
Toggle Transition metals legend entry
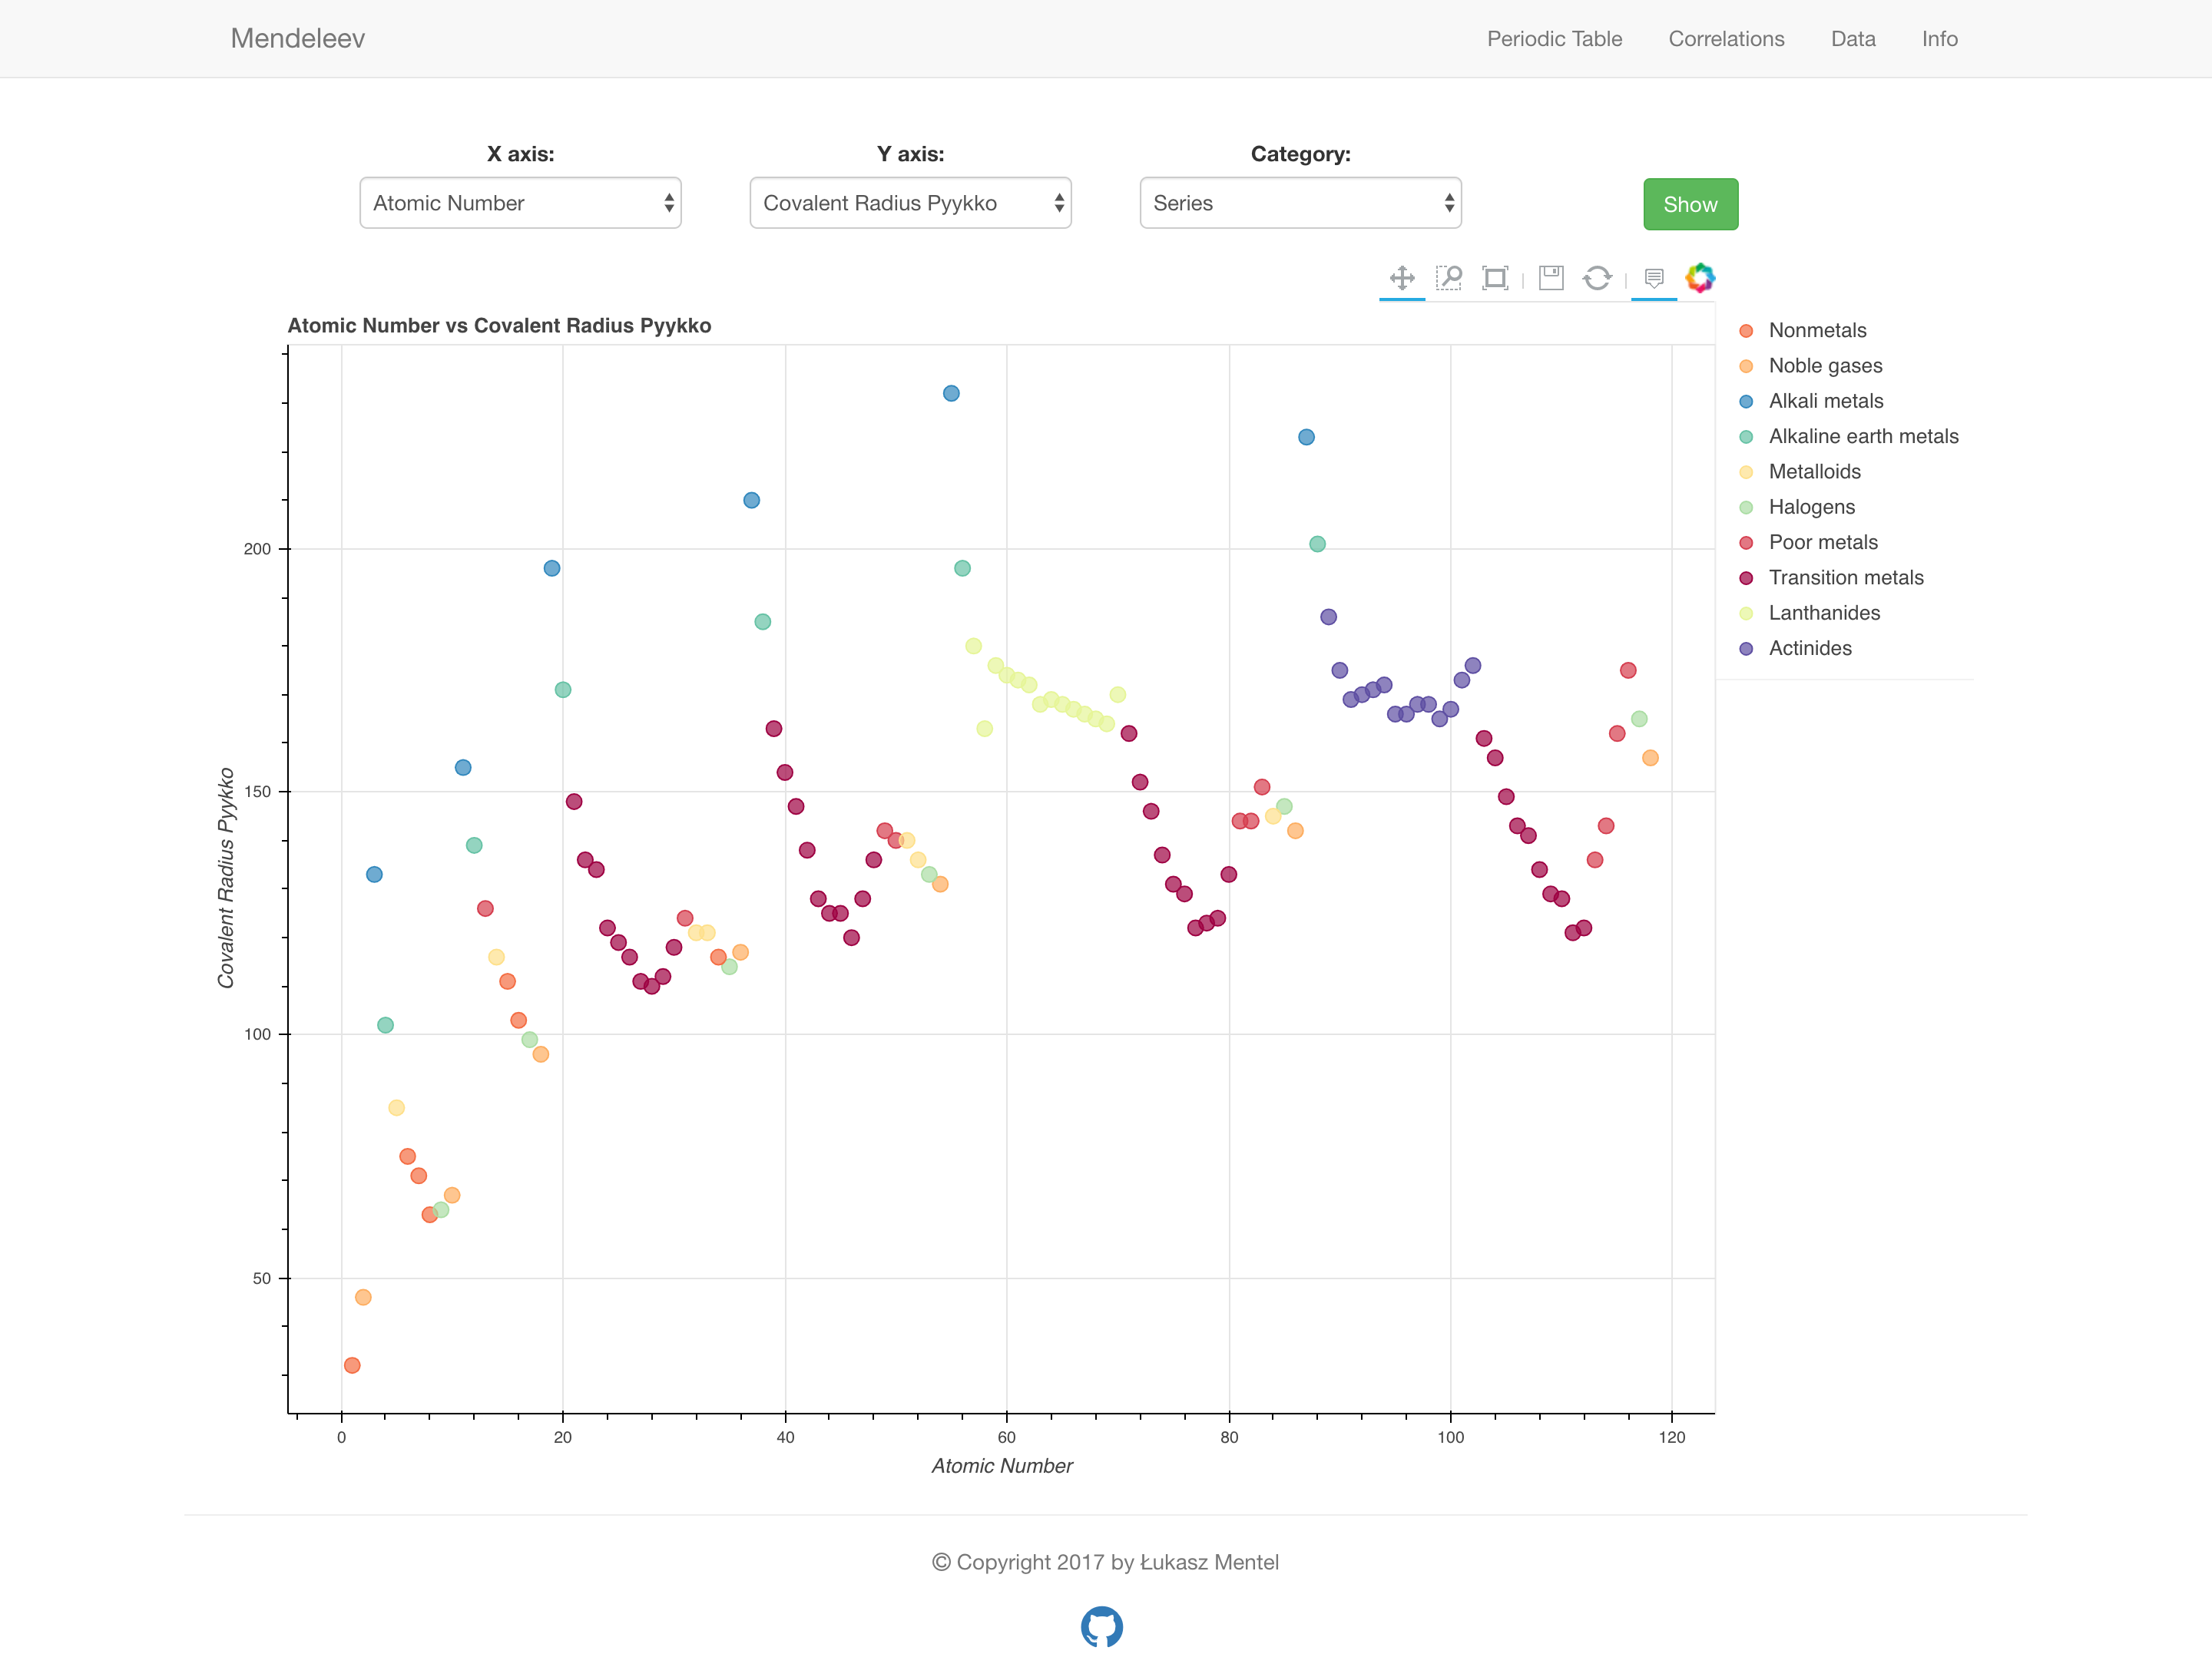[x=1845, y=578]
